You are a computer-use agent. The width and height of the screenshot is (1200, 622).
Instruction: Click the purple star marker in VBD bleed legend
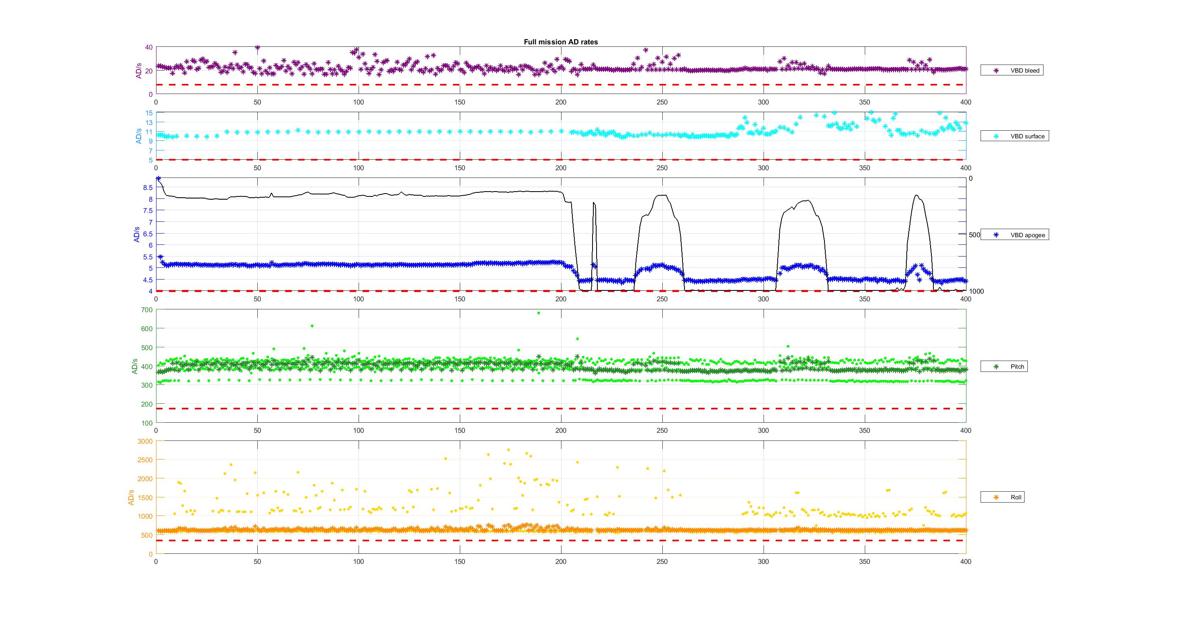click(x=996, y=71)
